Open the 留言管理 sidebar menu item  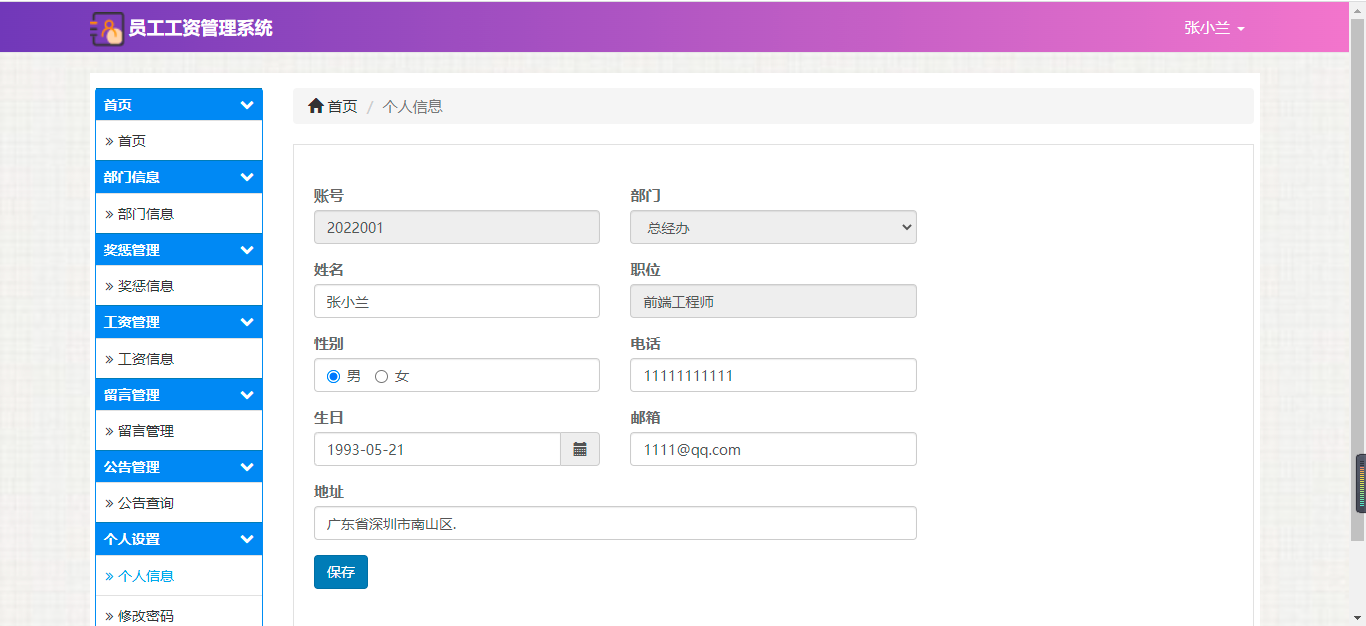pos(179,431)
